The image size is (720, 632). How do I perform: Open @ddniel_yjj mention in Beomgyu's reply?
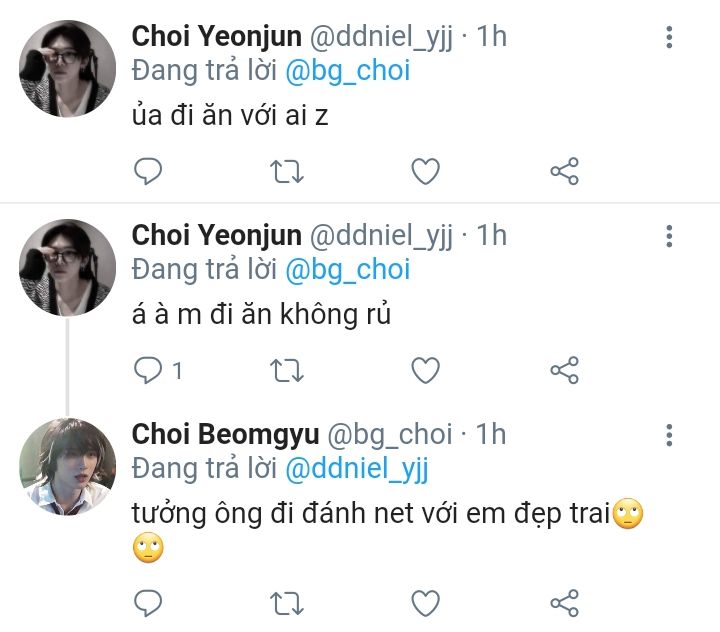tap(357, 469)
